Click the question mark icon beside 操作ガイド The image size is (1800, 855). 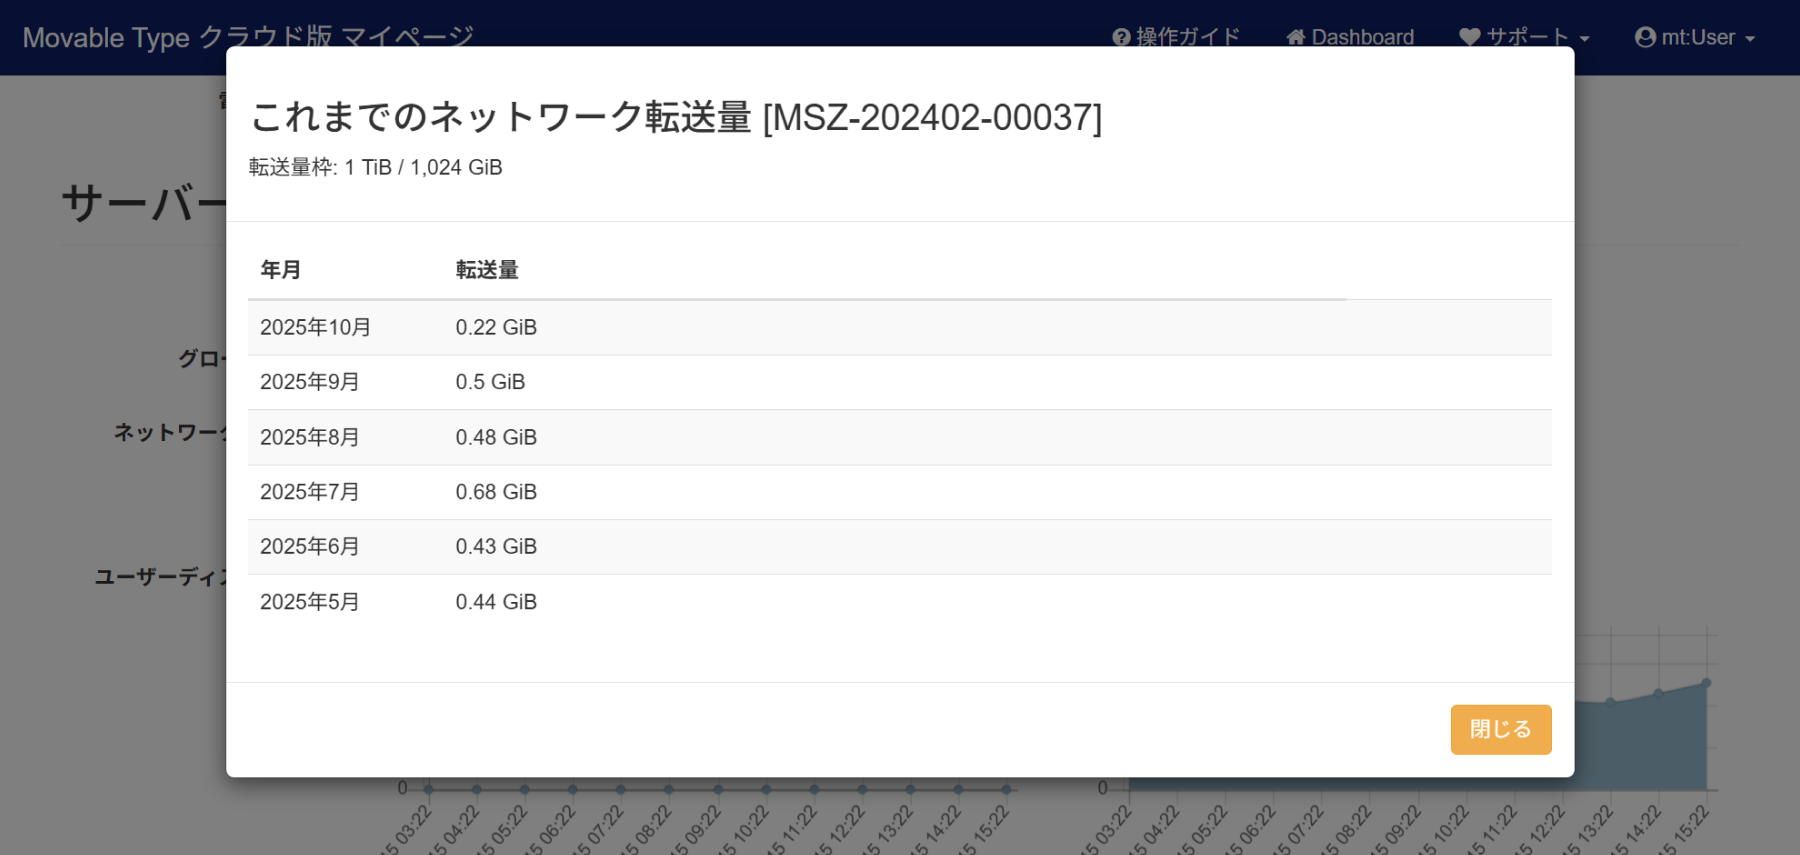(1121, 37)
